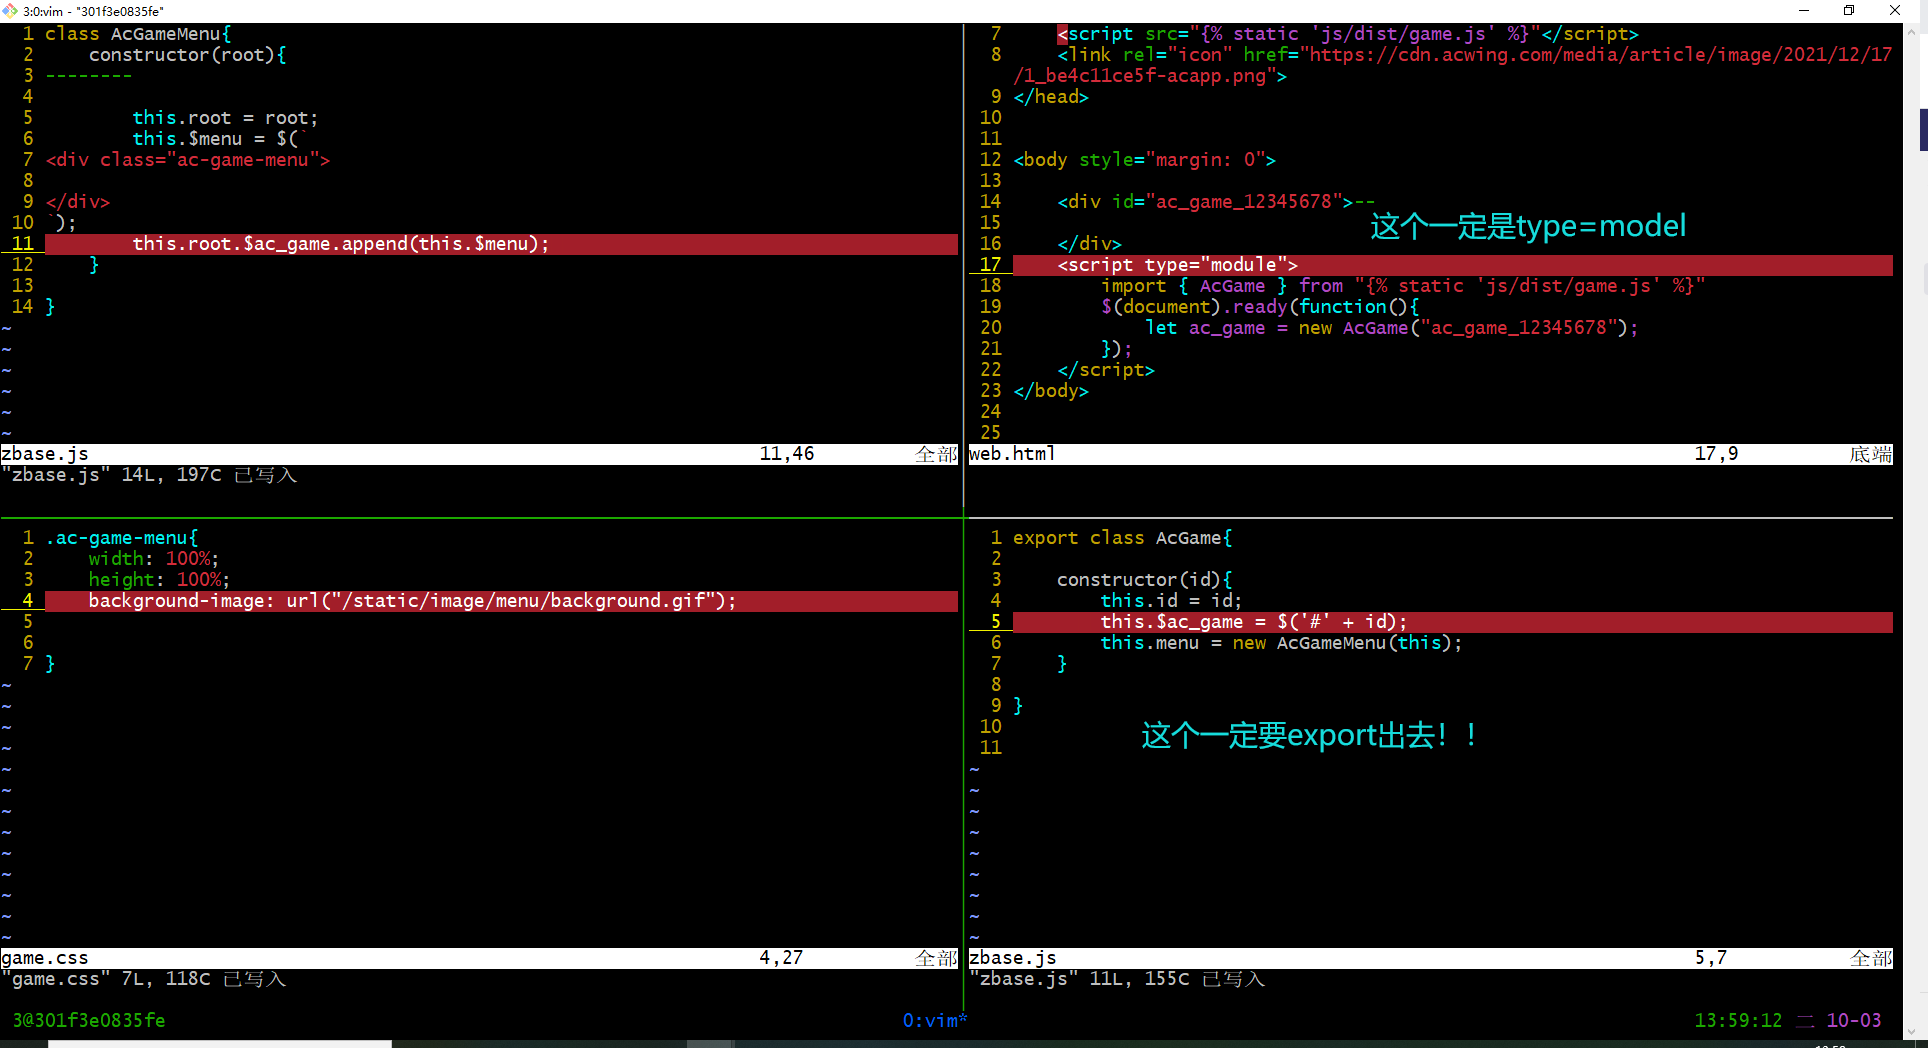Click cursor position '4,27' in game.css status
Screen dimensions: 1928x1048
pyautogui.click(x=781, y=958)
